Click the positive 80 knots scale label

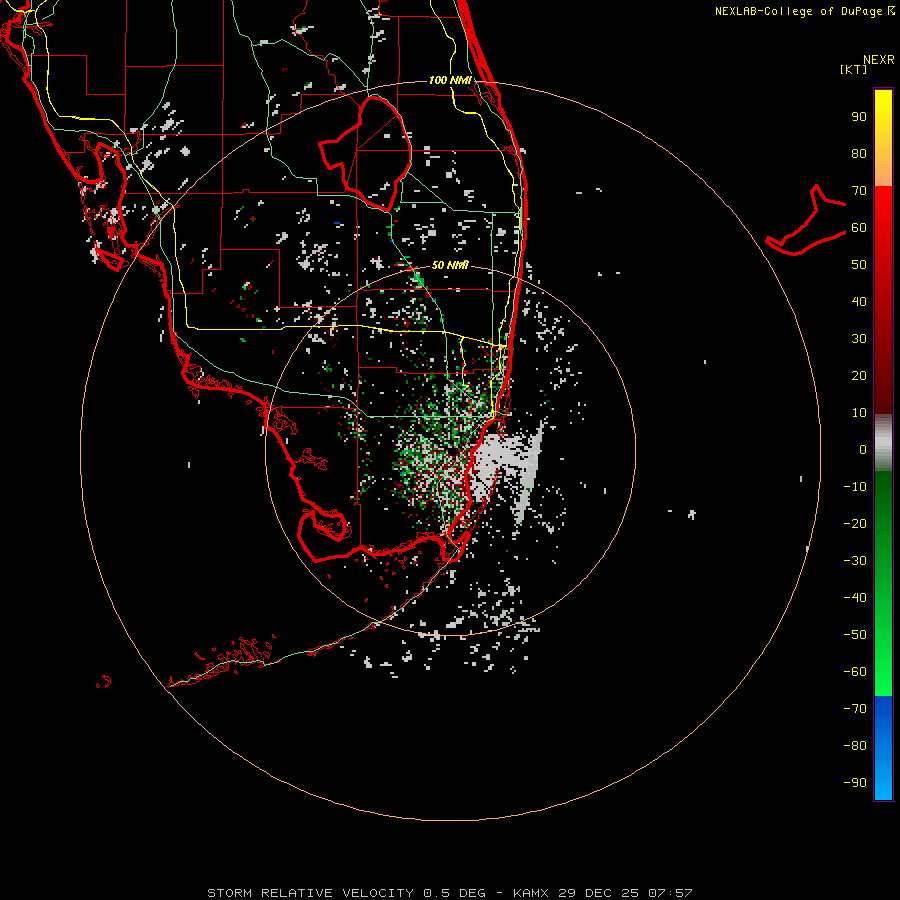pyautogui.click(x=859, y=153)
